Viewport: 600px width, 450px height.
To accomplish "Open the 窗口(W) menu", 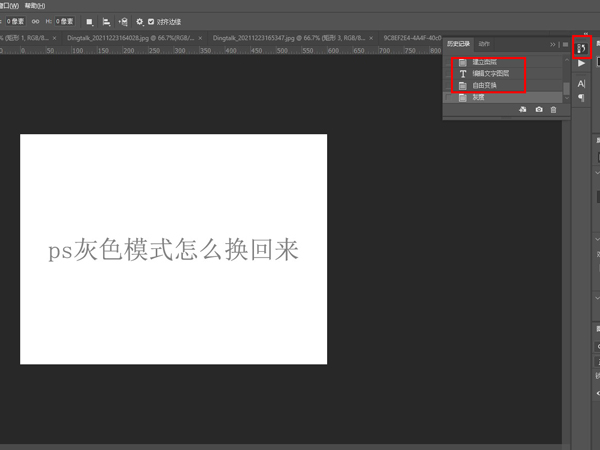I will click(9, 6).
